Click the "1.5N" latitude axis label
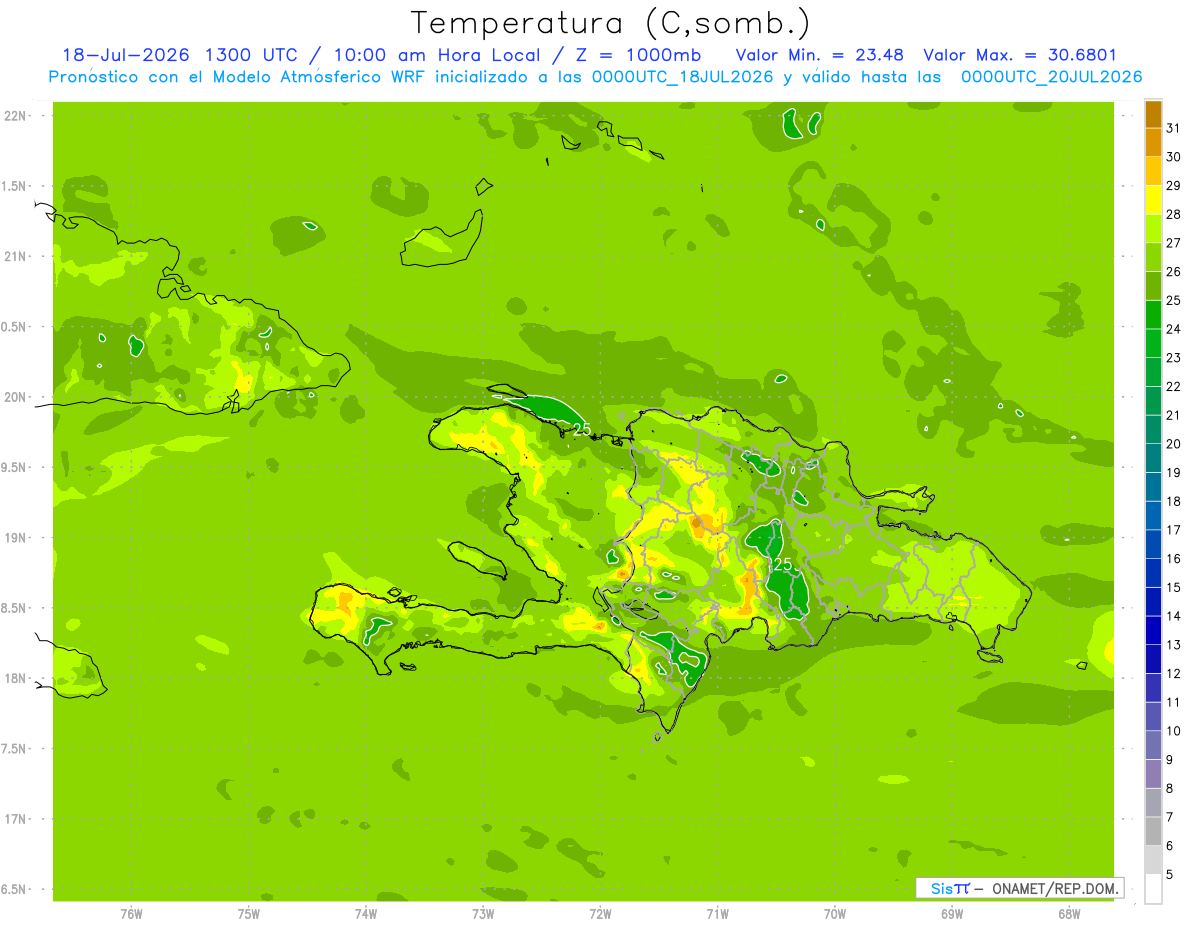1200x927 pixels. 15,186
